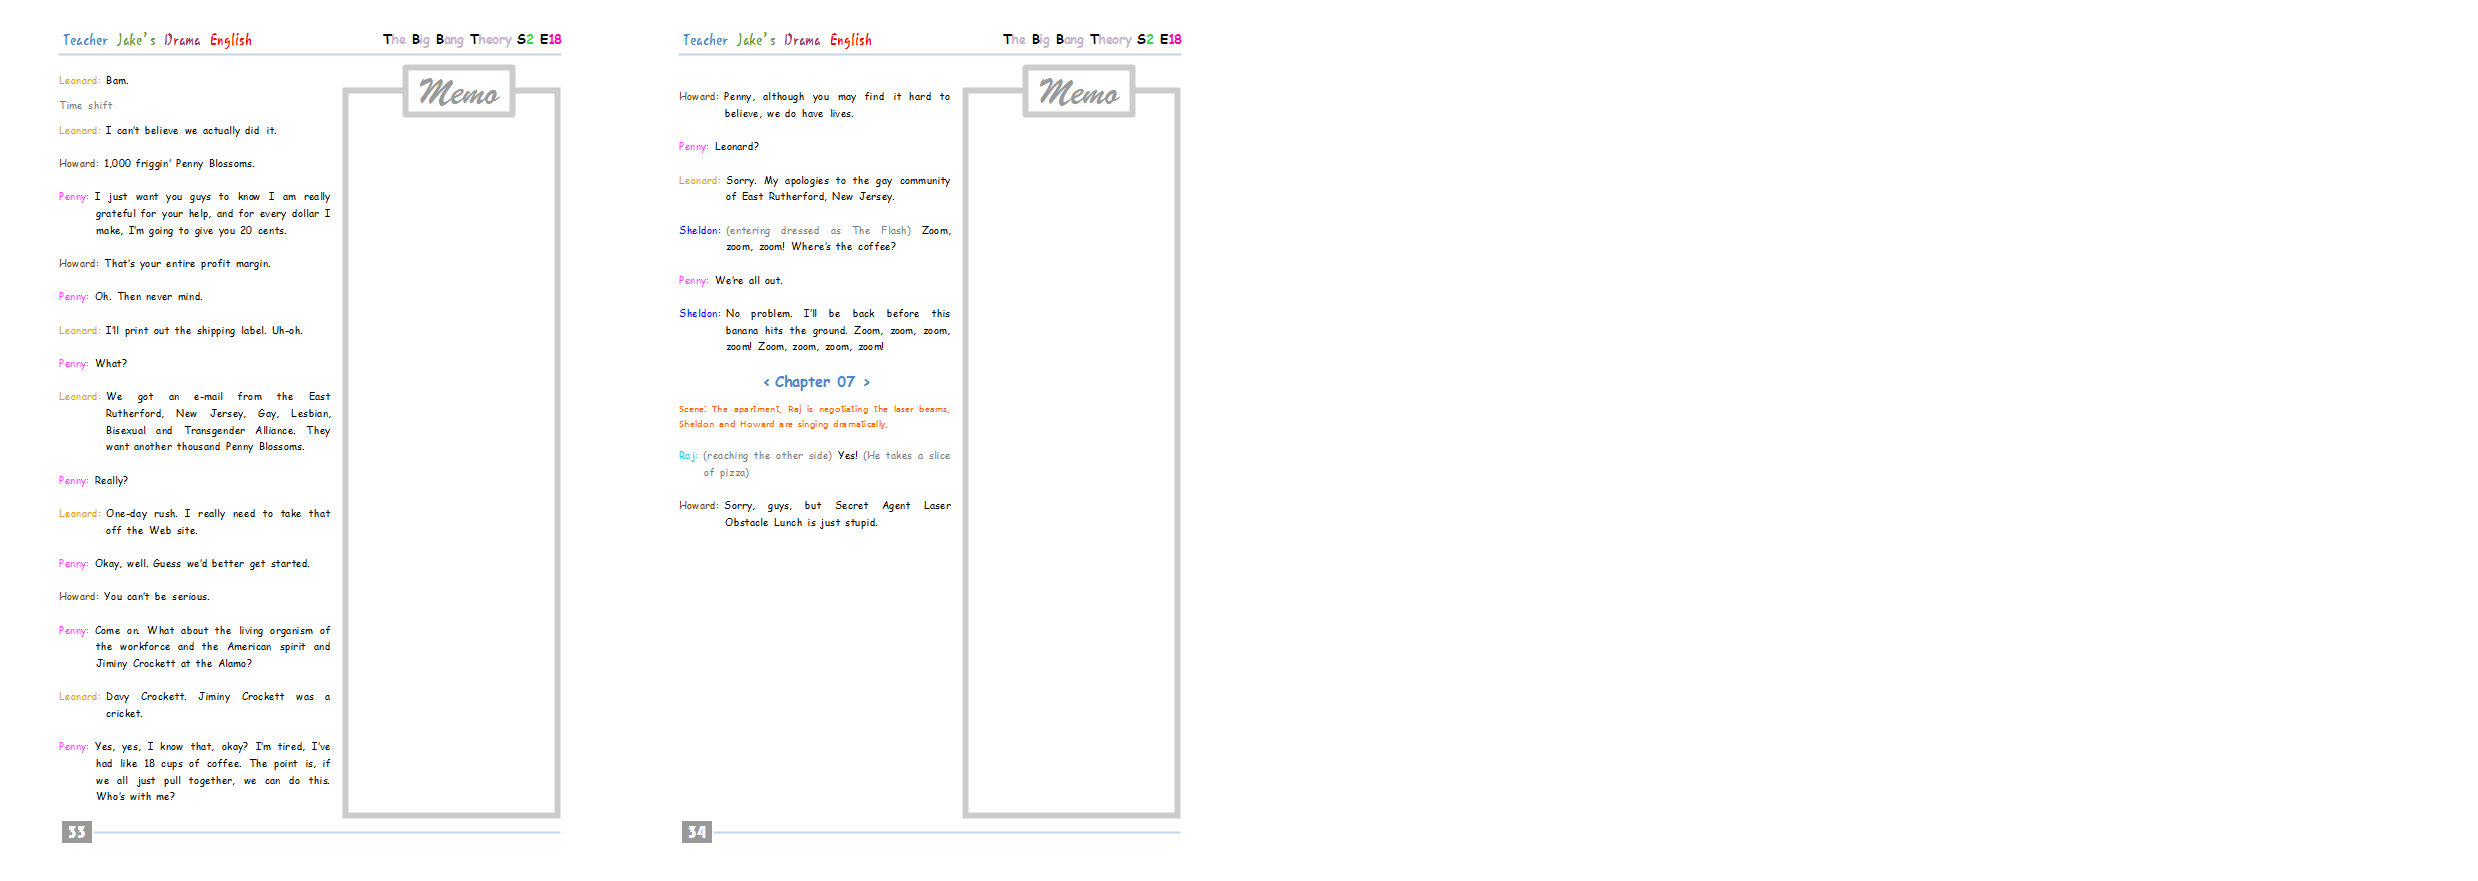The width and height of the screenshot is (2478, 881).
Task: Click Penny's line 'Really?'
Action: tap(111, 481)
